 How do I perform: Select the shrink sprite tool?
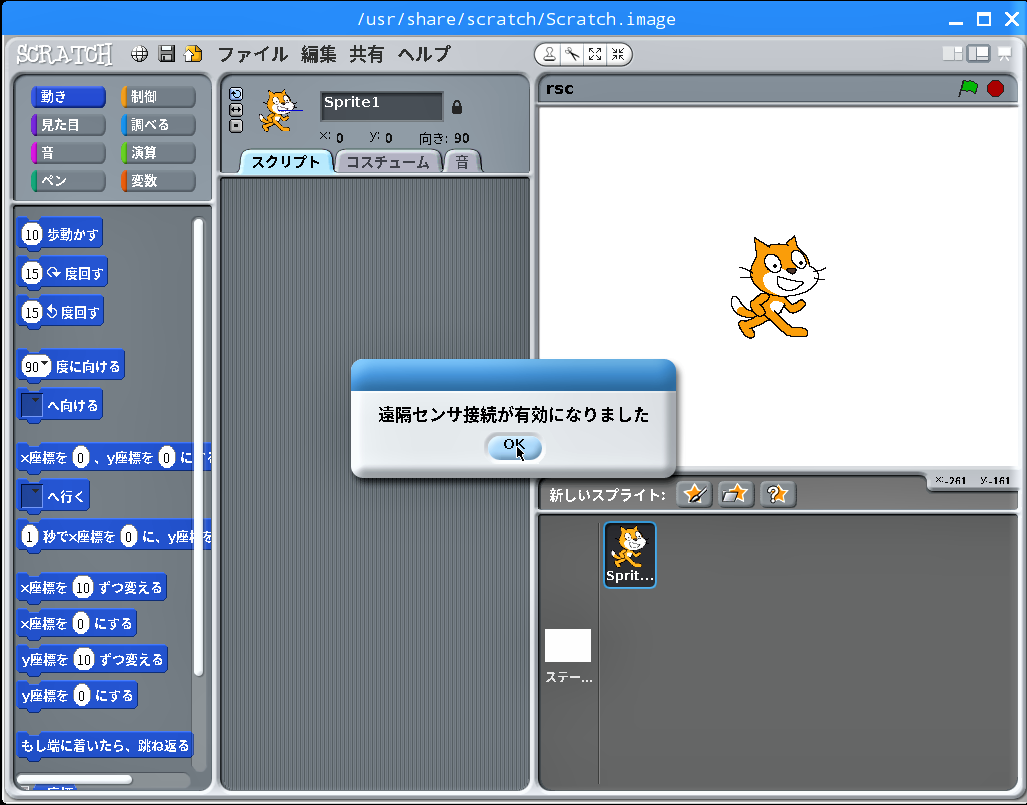pyautogui.click(x=618, y=54)
